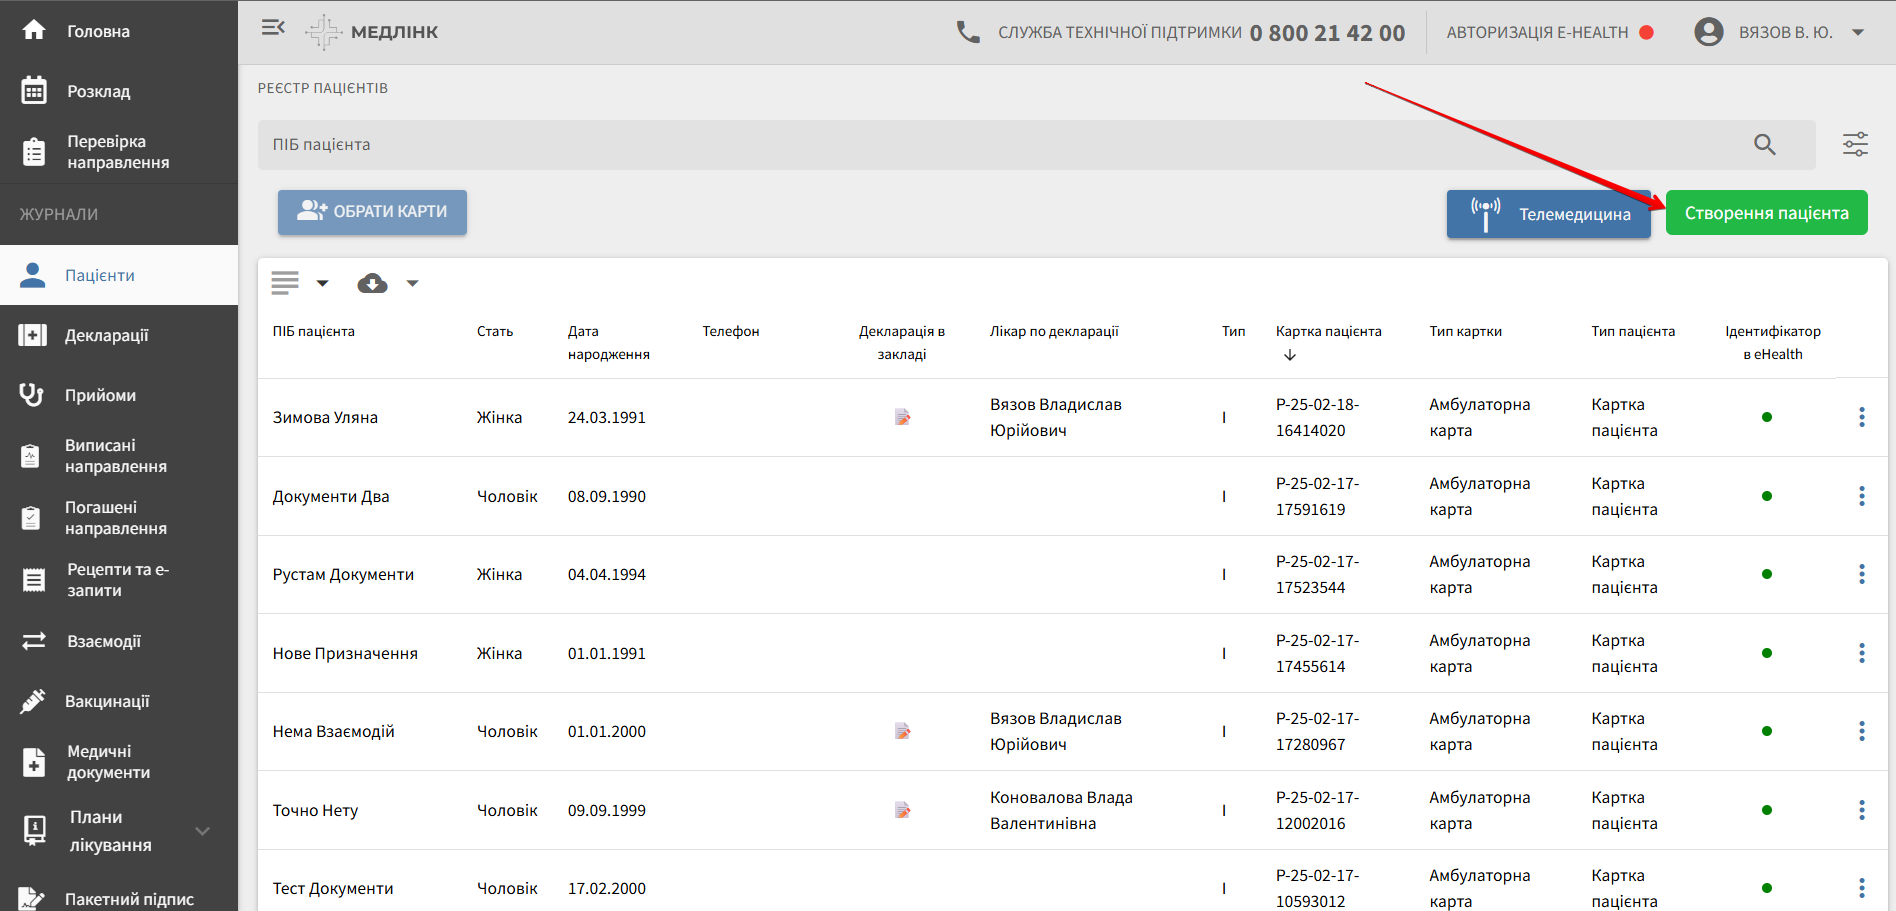Open declaration icon for Точно Нету
The width and height of the screenshot is (1896, 911).
(x=902, y=810)
